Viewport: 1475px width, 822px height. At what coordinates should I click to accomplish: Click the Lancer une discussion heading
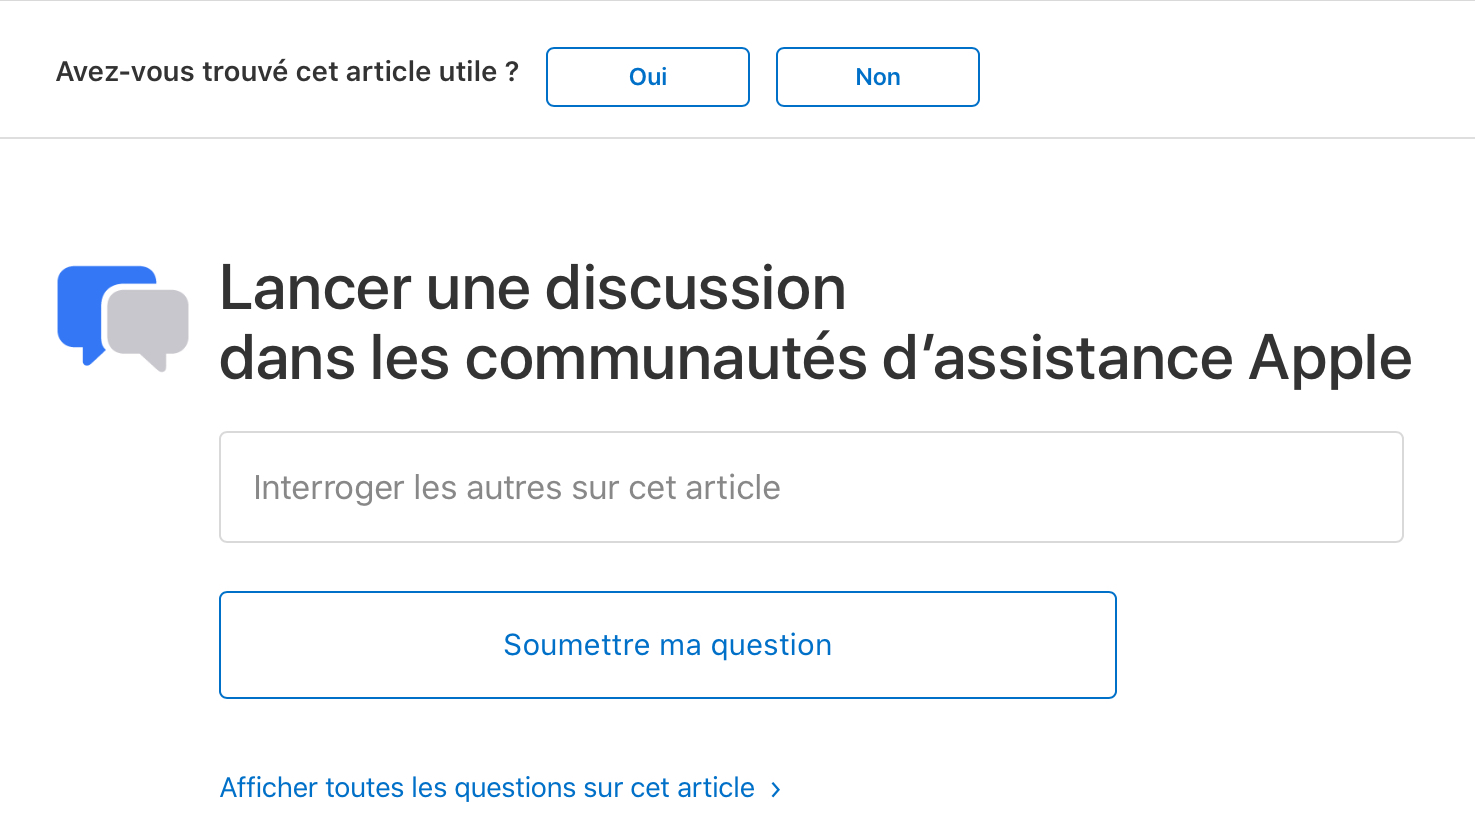click(x=532, y=288)
